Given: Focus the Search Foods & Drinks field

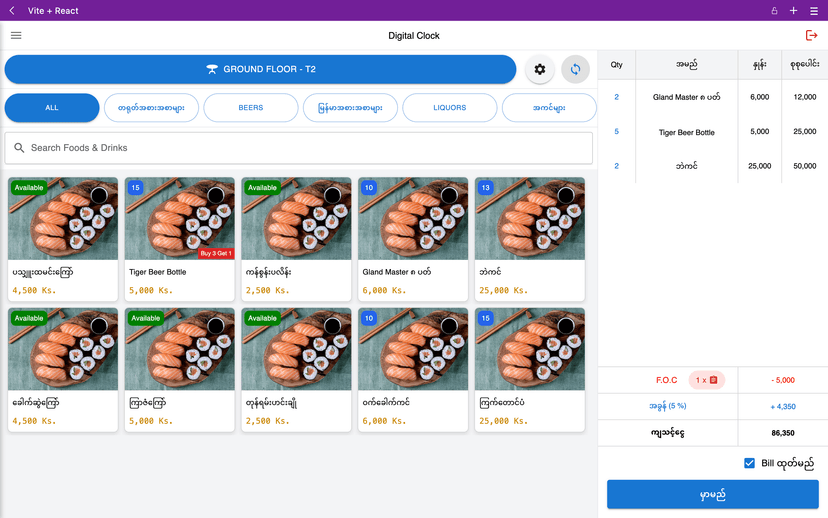Looking at the screenshot, I should click(x=299, y=148).
